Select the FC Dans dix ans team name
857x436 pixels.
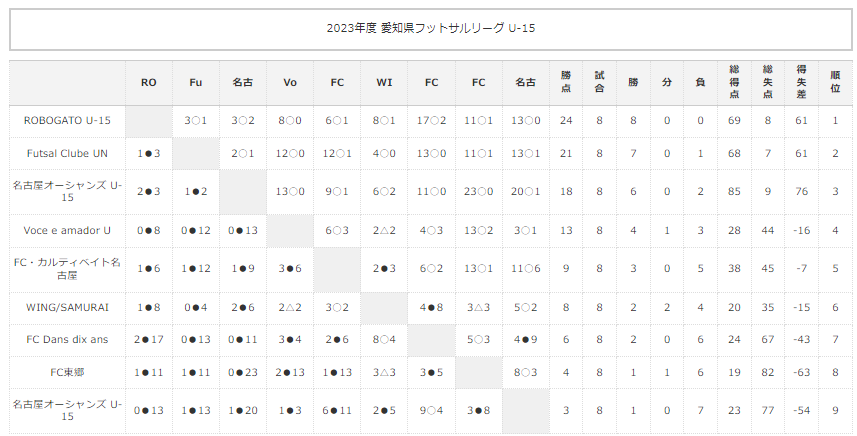(x=67, y=340)
